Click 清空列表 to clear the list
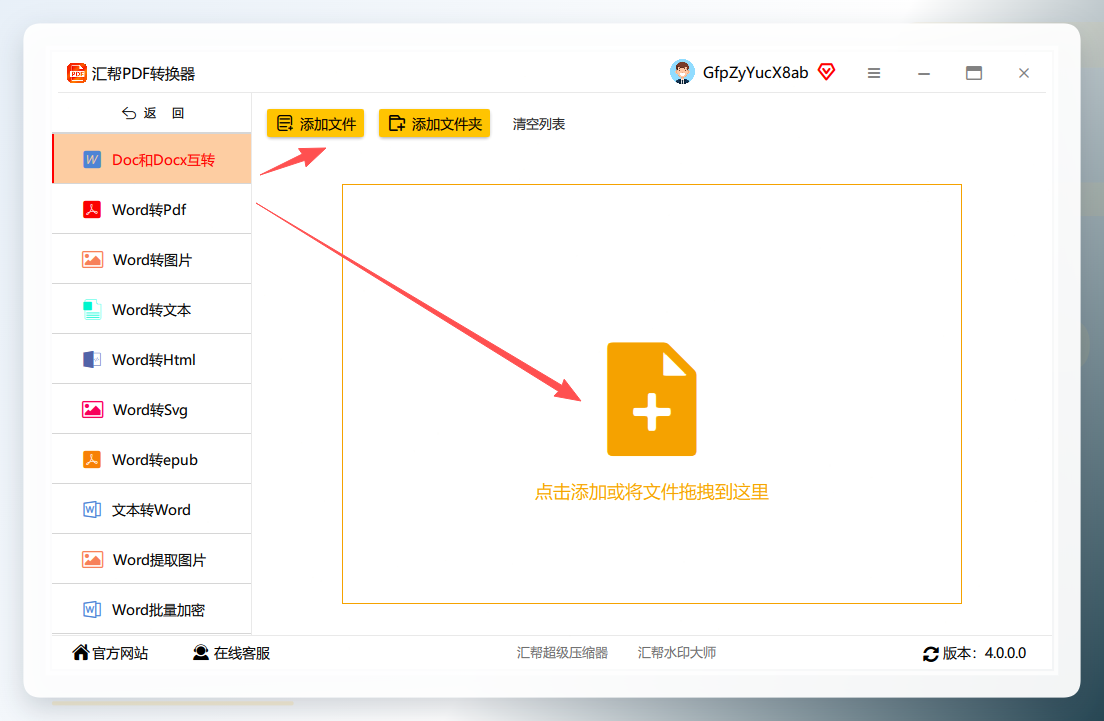This screenshot has height=721, width=1104. tap(539, 125)
